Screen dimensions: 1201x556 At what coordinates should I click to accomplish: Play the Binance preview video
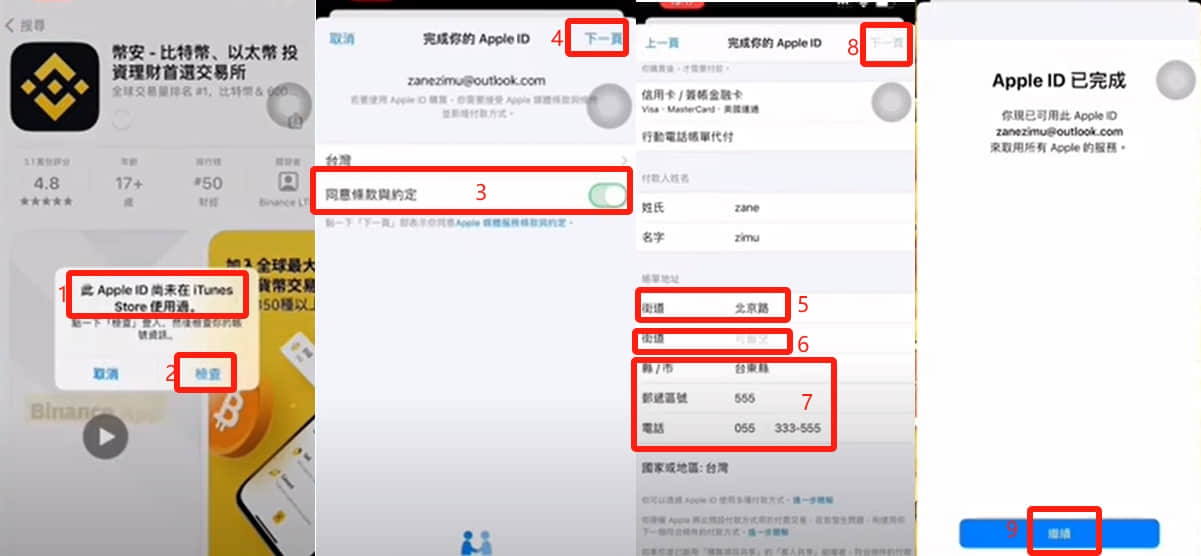click(x=105, y=435)
